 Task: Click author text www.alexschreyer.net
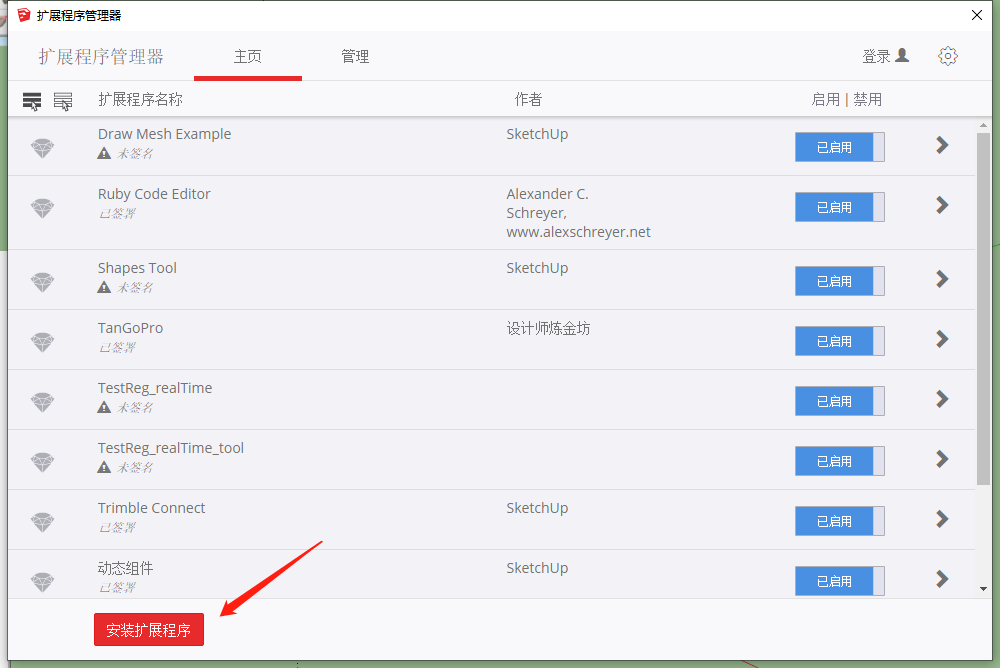578,232
